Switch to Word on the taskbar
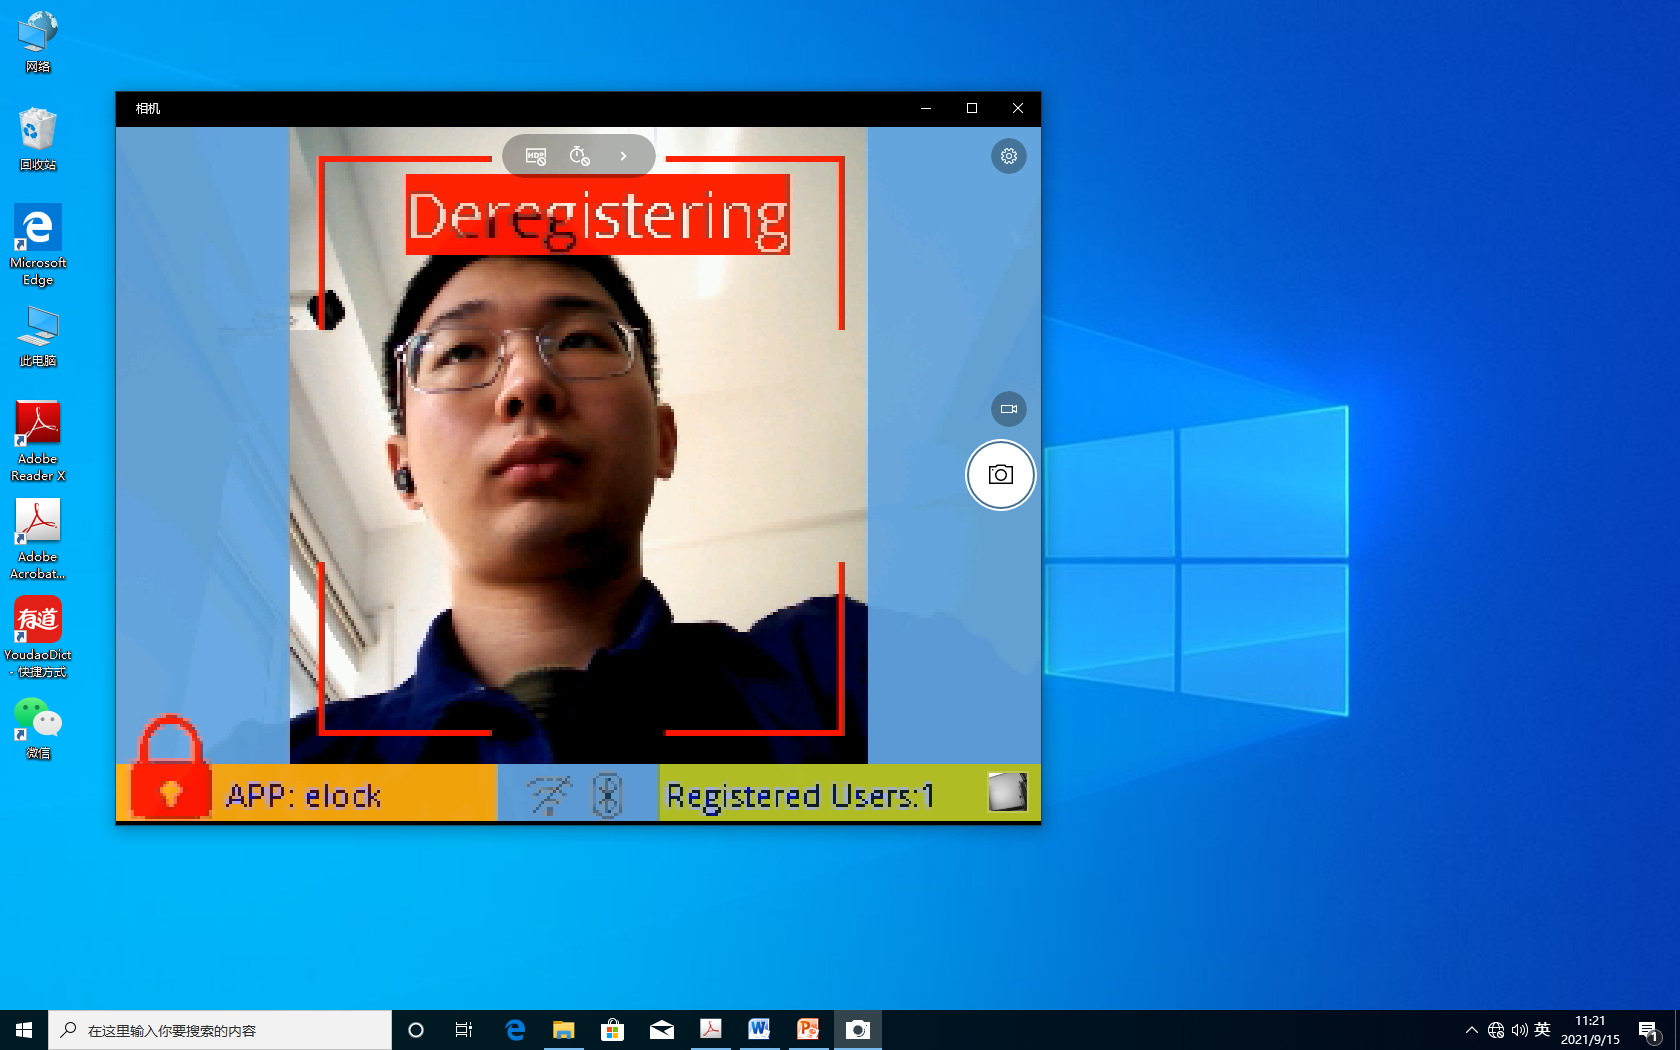 (759, 1030)
